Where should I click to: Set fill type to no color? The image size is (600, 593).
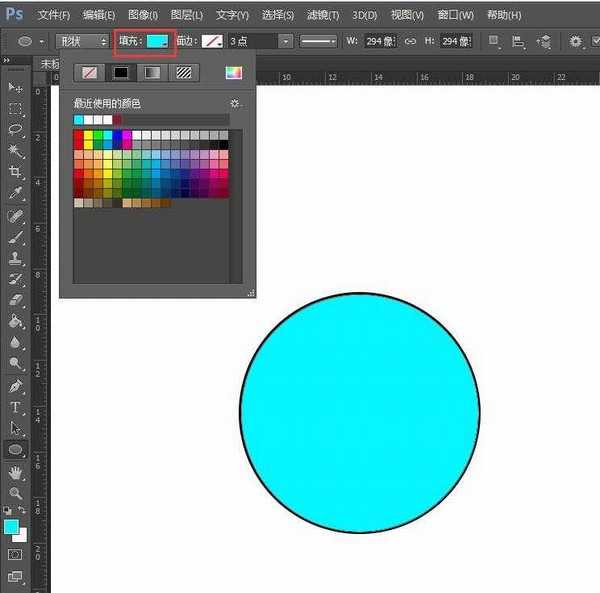click(x=89, y=72)
